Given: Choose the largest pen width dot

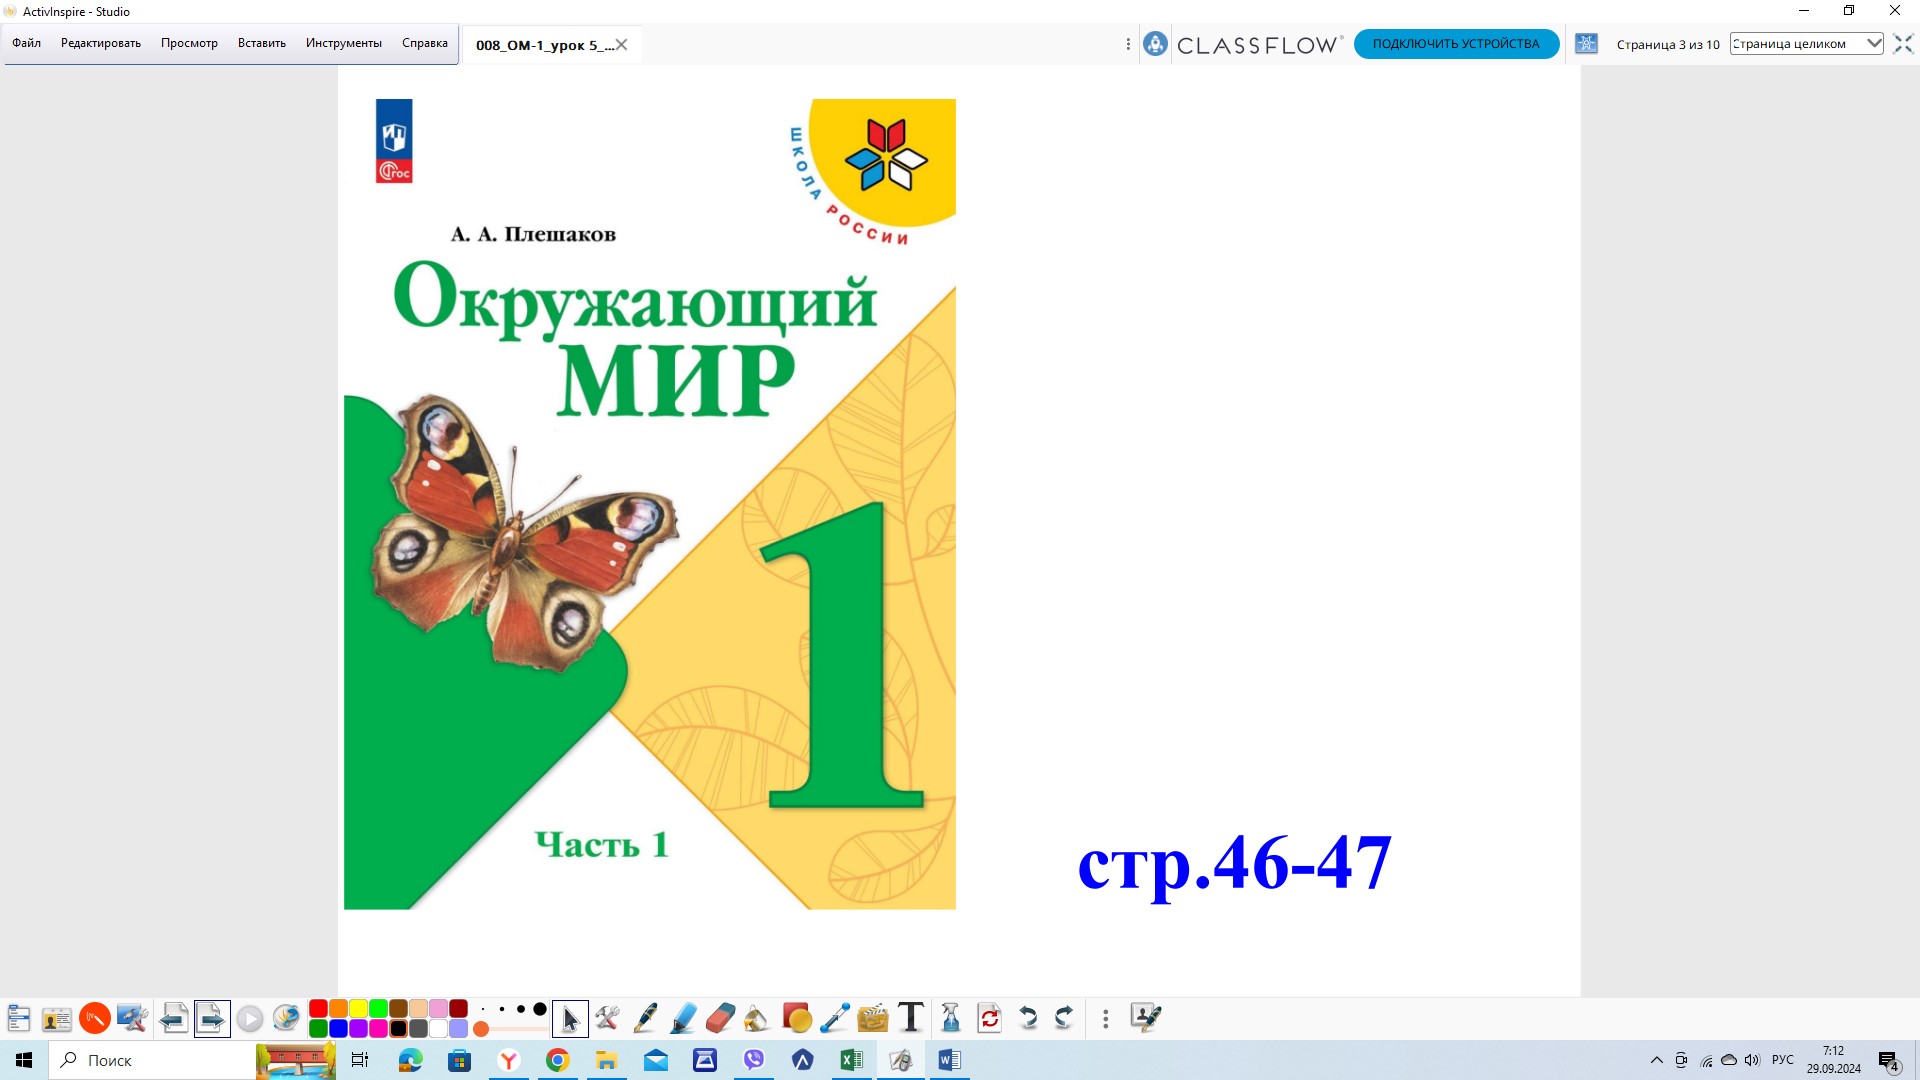Looking at the screenshot, I should point(540,1009).
